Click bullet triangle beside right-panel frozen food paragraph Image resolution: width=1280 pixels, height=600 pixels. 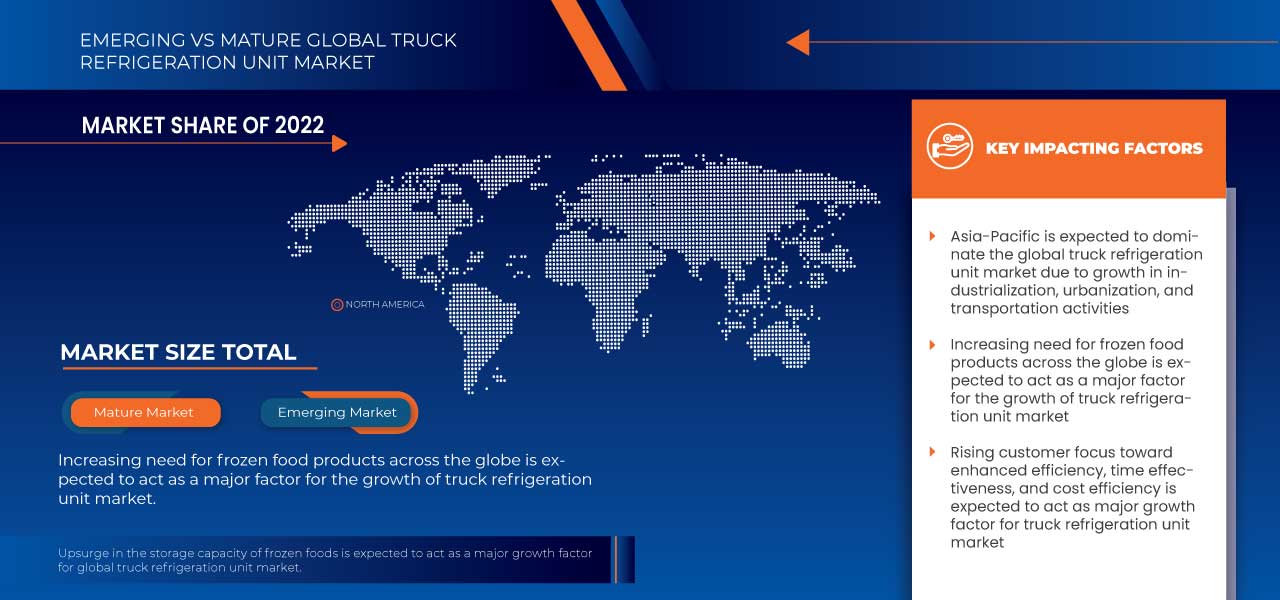(x=932, y=345)
